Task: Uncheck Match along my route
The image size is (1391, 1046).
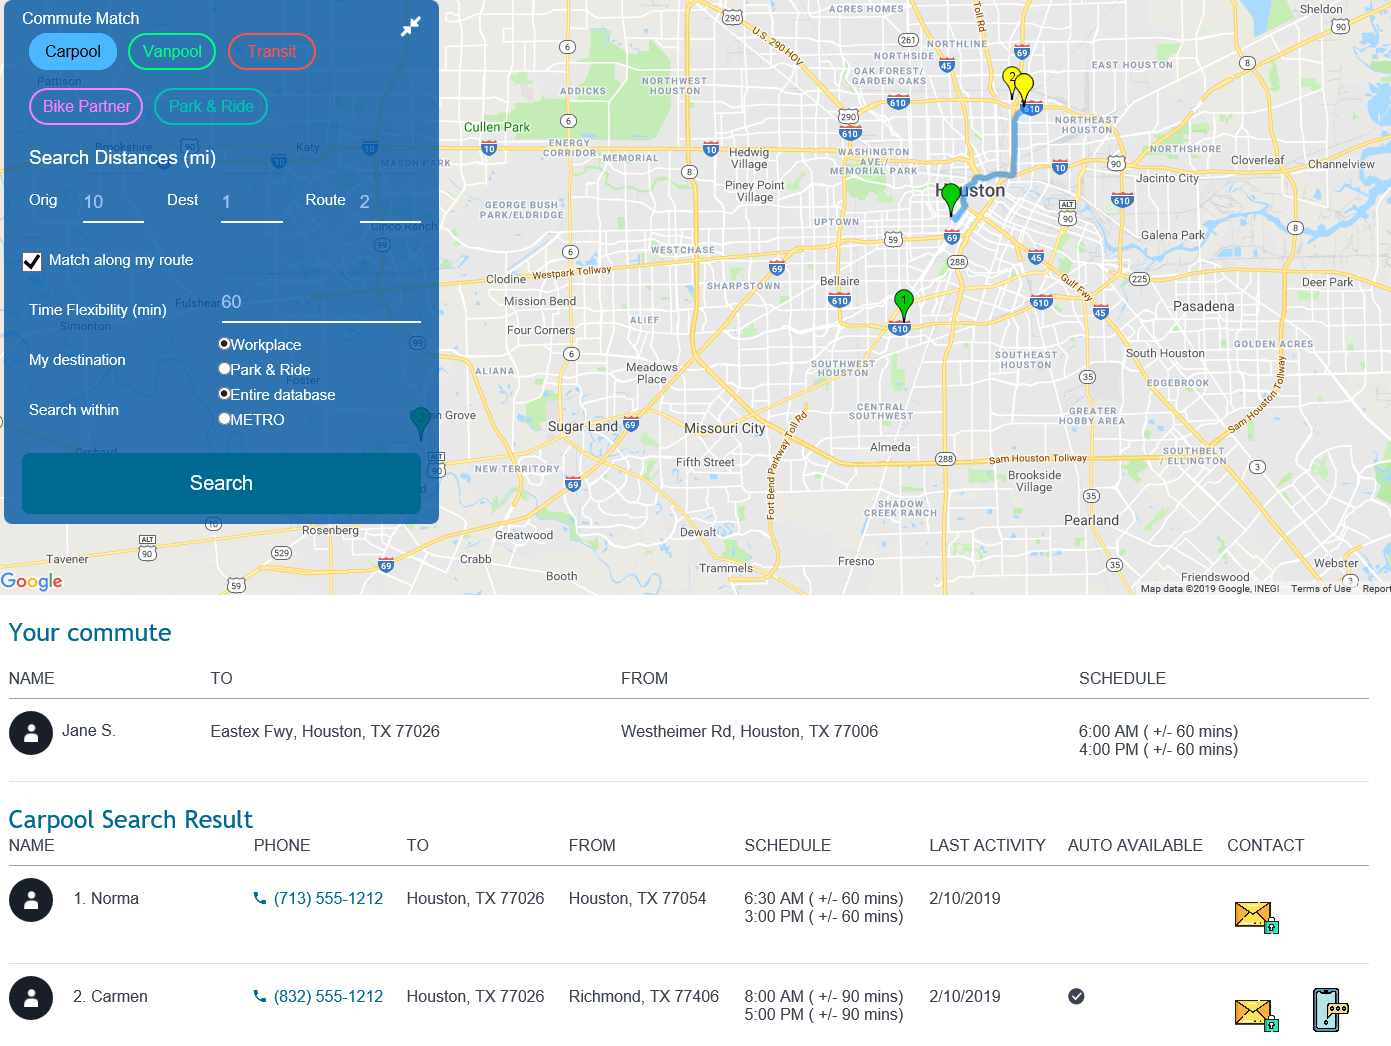Action: [x=31, y=261]
